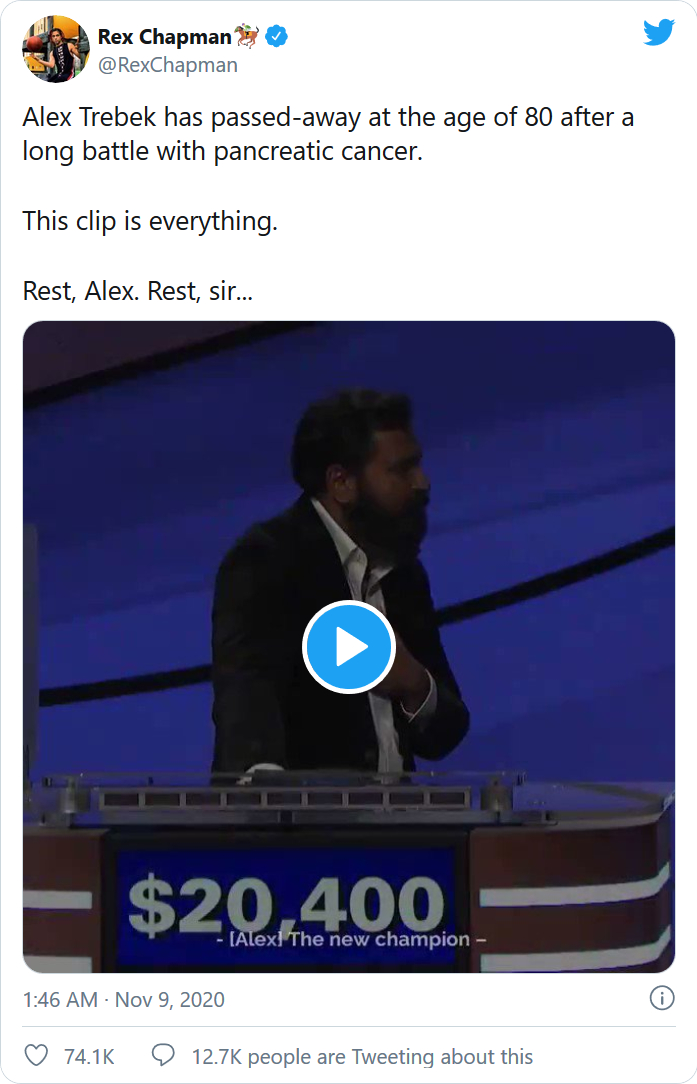Click the "This clip is everything." line
The height and width of the screenshot is (1084, 697).
point(150,221)
